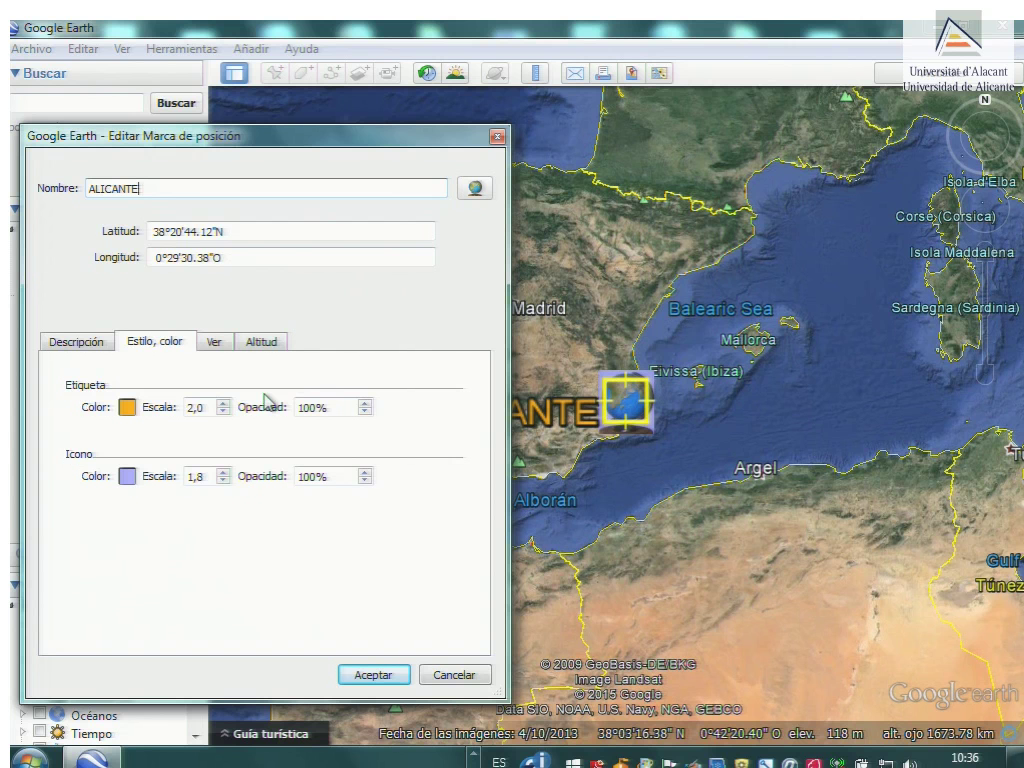Open the Icono lavender color swatch
Image resolution: width=1024 pixels, height=768 pixels.
[127, 476]
